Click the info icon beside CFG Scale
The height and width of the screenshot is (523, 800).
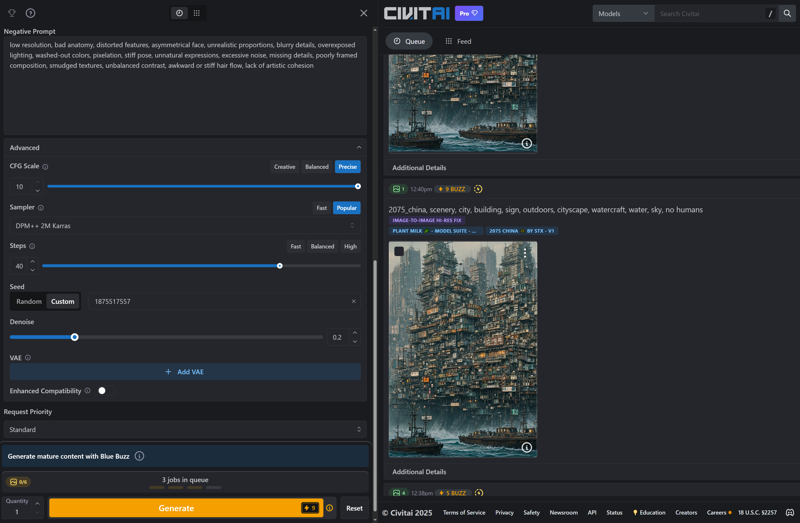point(45,167)
